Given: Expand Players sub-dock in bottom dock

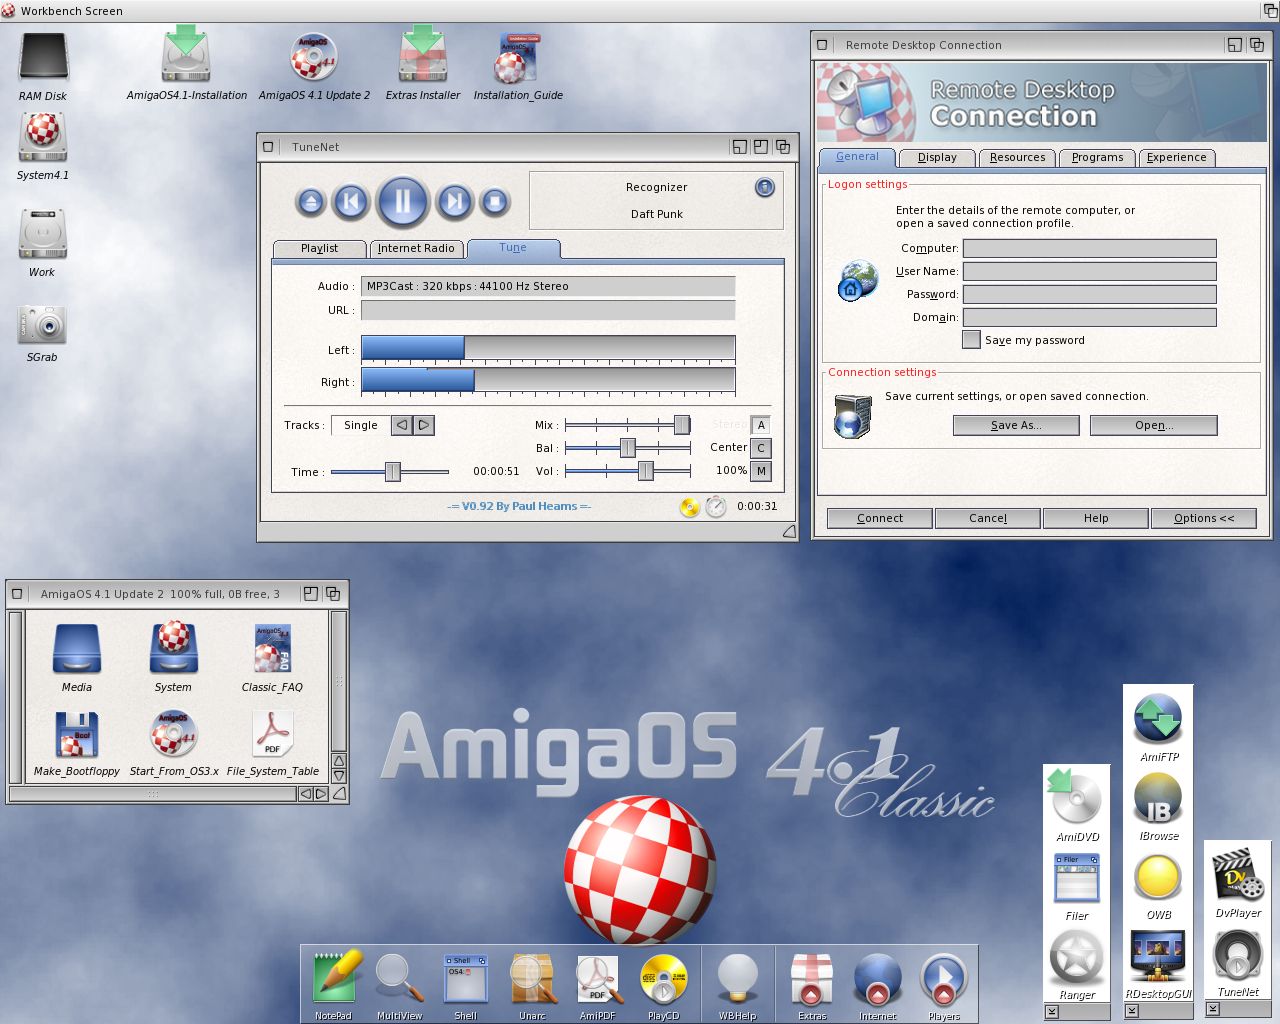Looking at the screenshot, I should (x=944, y=979).
